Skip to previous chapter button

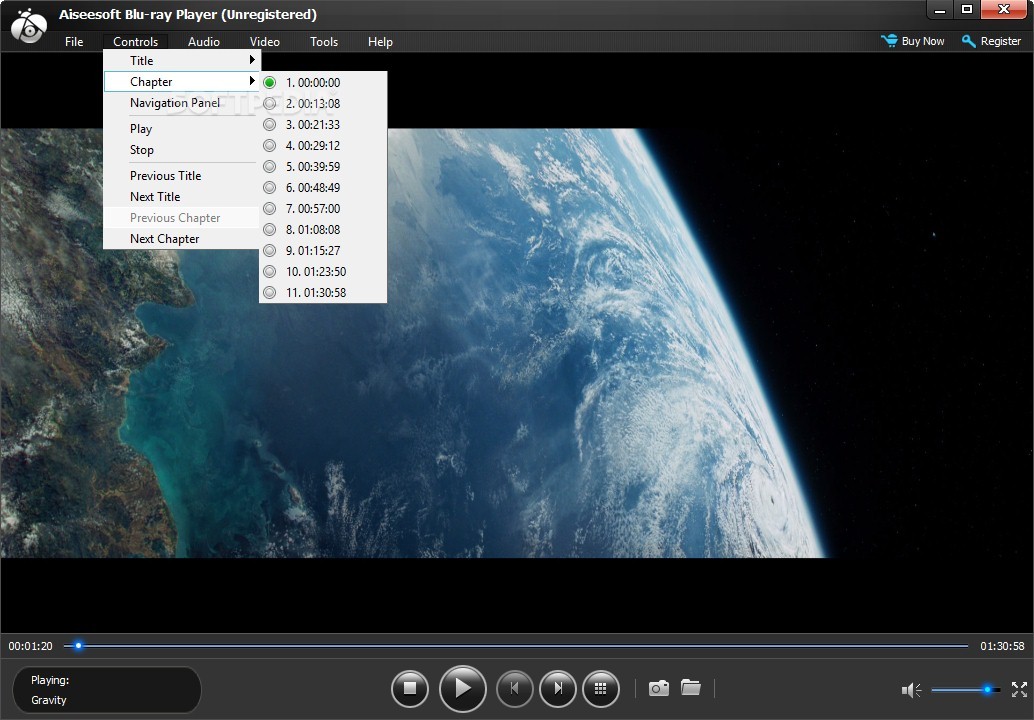[514, 688]
